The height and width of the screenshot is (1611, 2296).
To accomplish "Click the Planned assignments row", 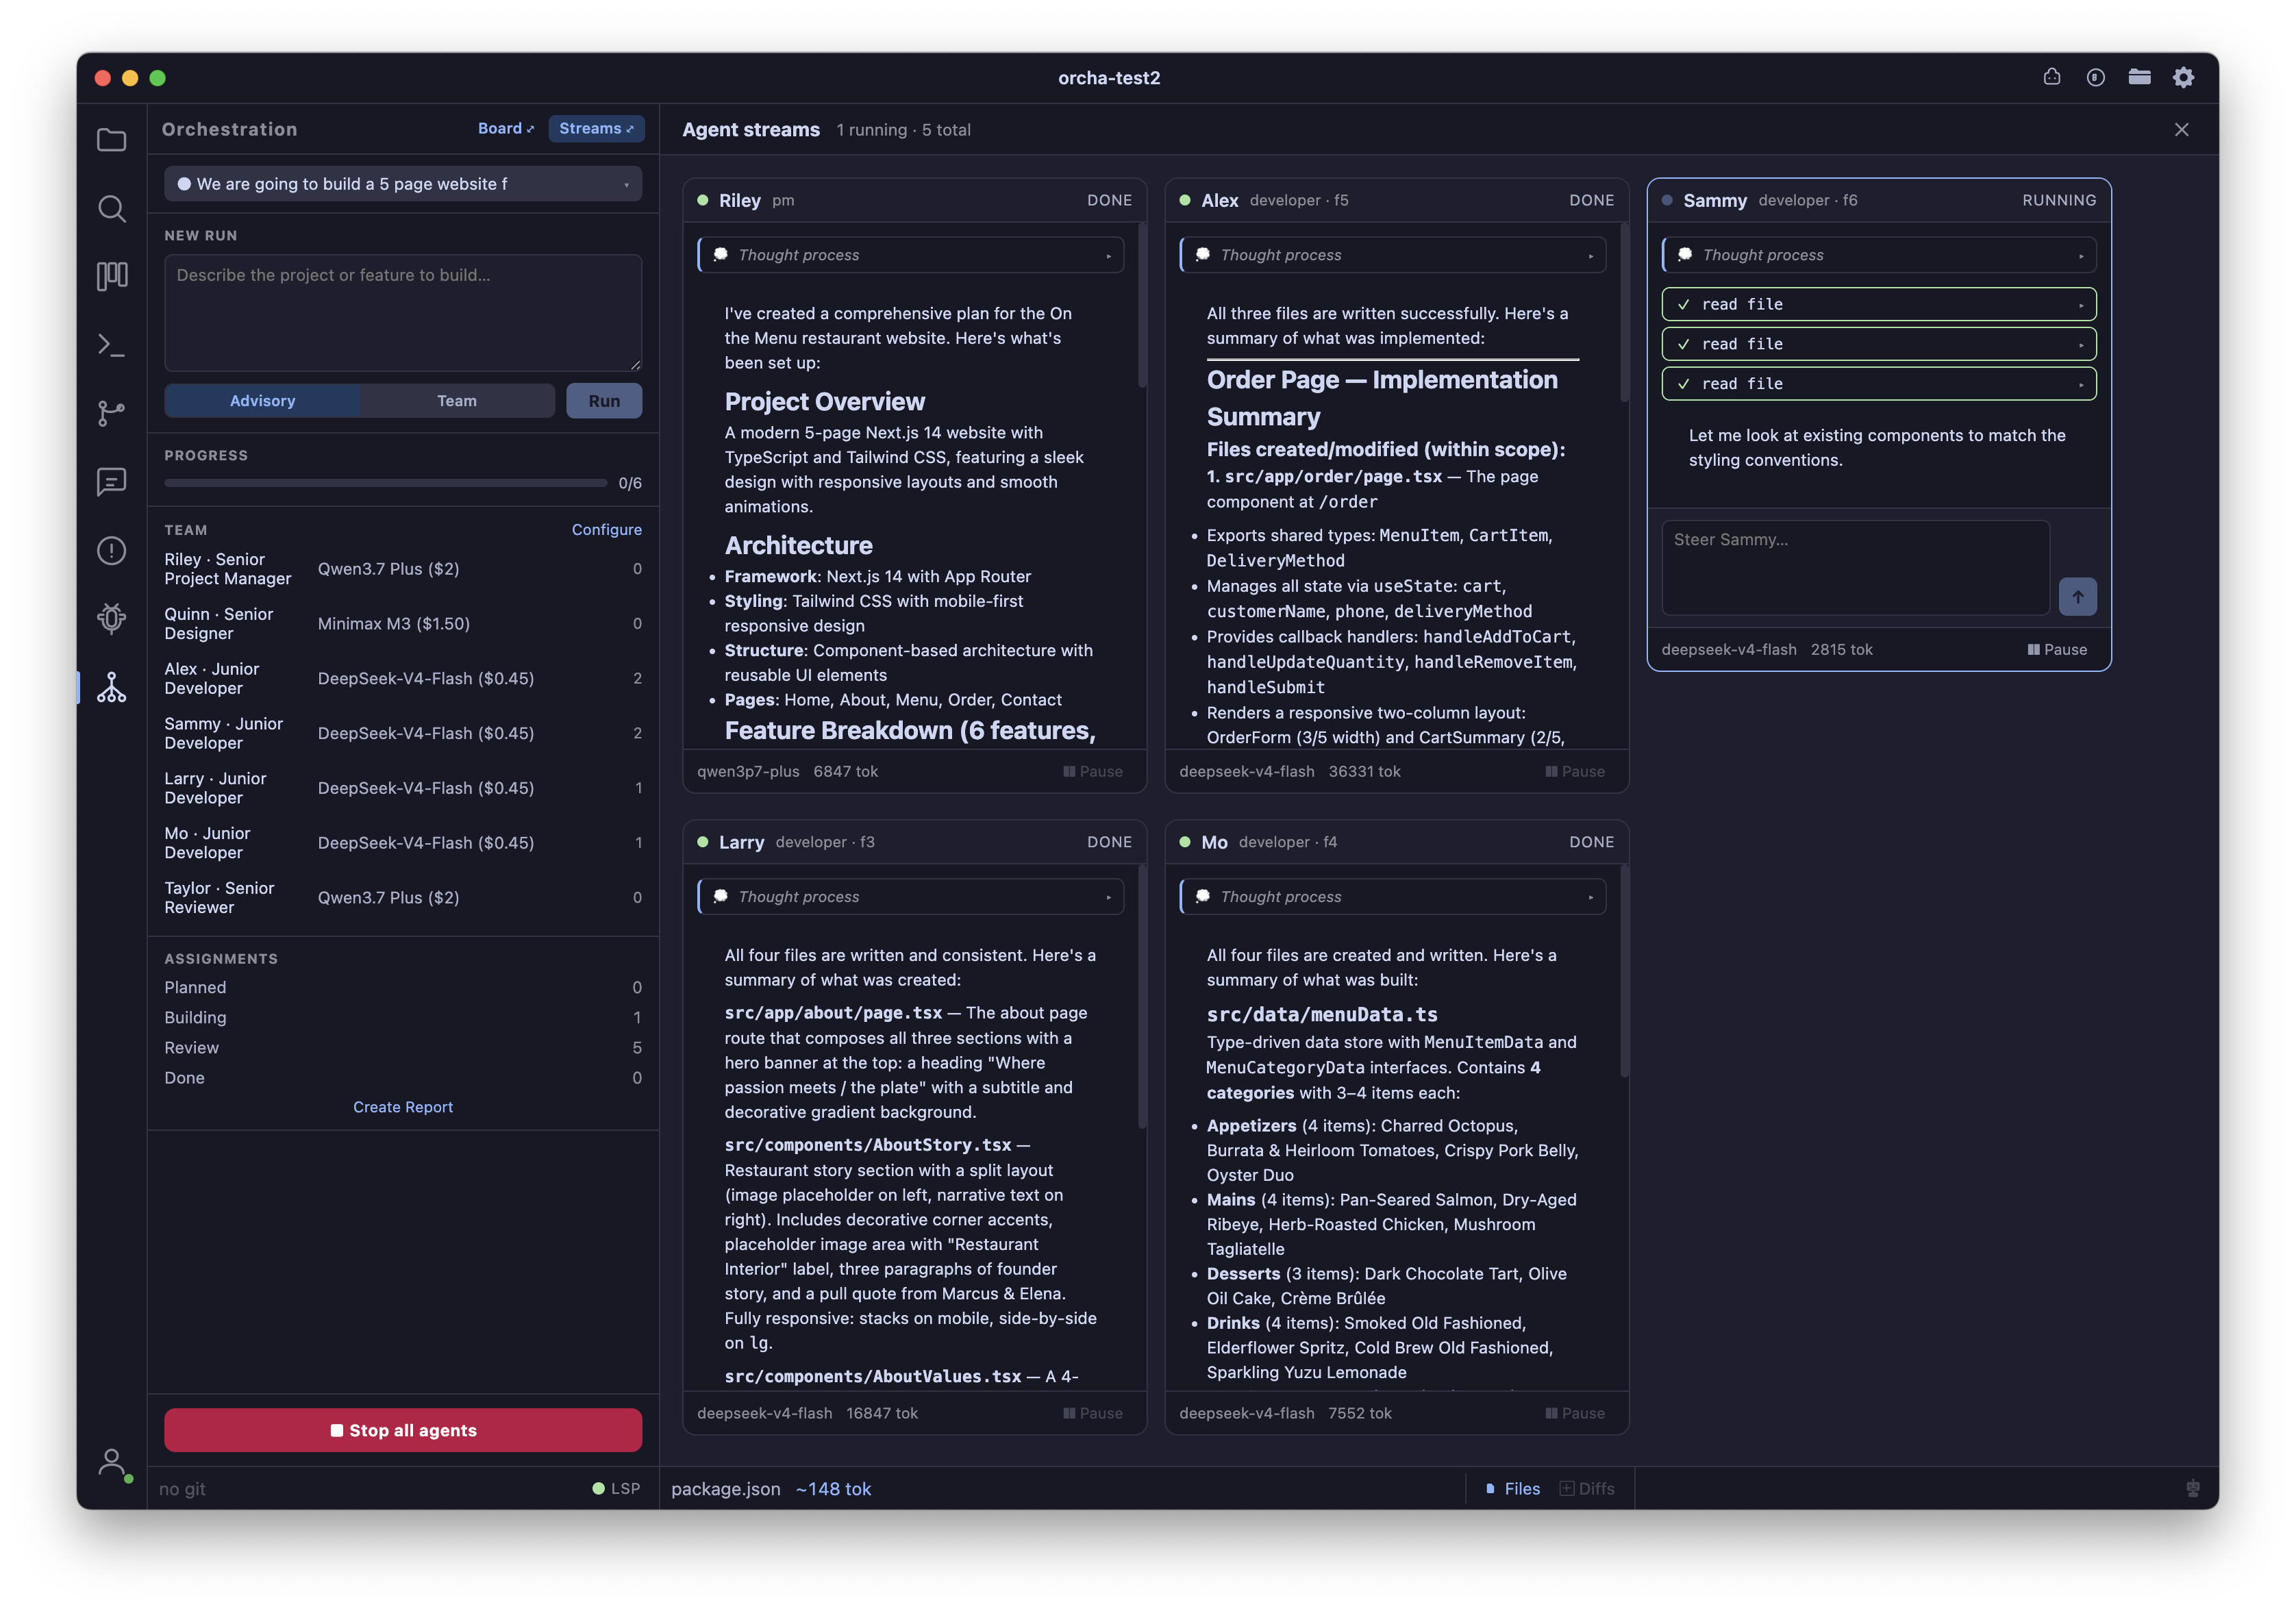I will pyautogui.click(x=403, y=987).
